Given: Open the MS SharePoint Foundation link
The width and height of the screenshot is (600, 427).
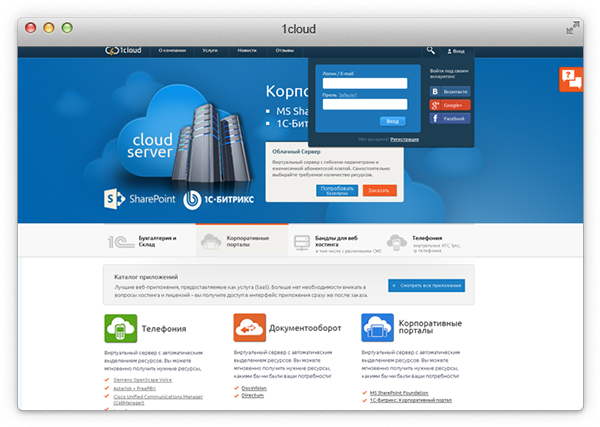Looking at the screenshot, I should (x=399, y=393).
